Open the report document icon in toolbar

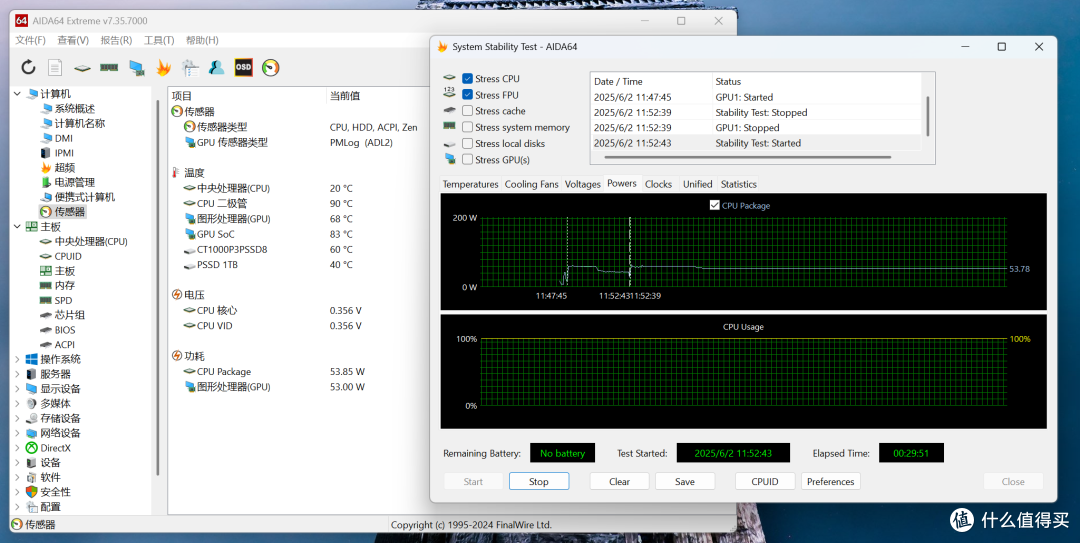coord(55,68)
